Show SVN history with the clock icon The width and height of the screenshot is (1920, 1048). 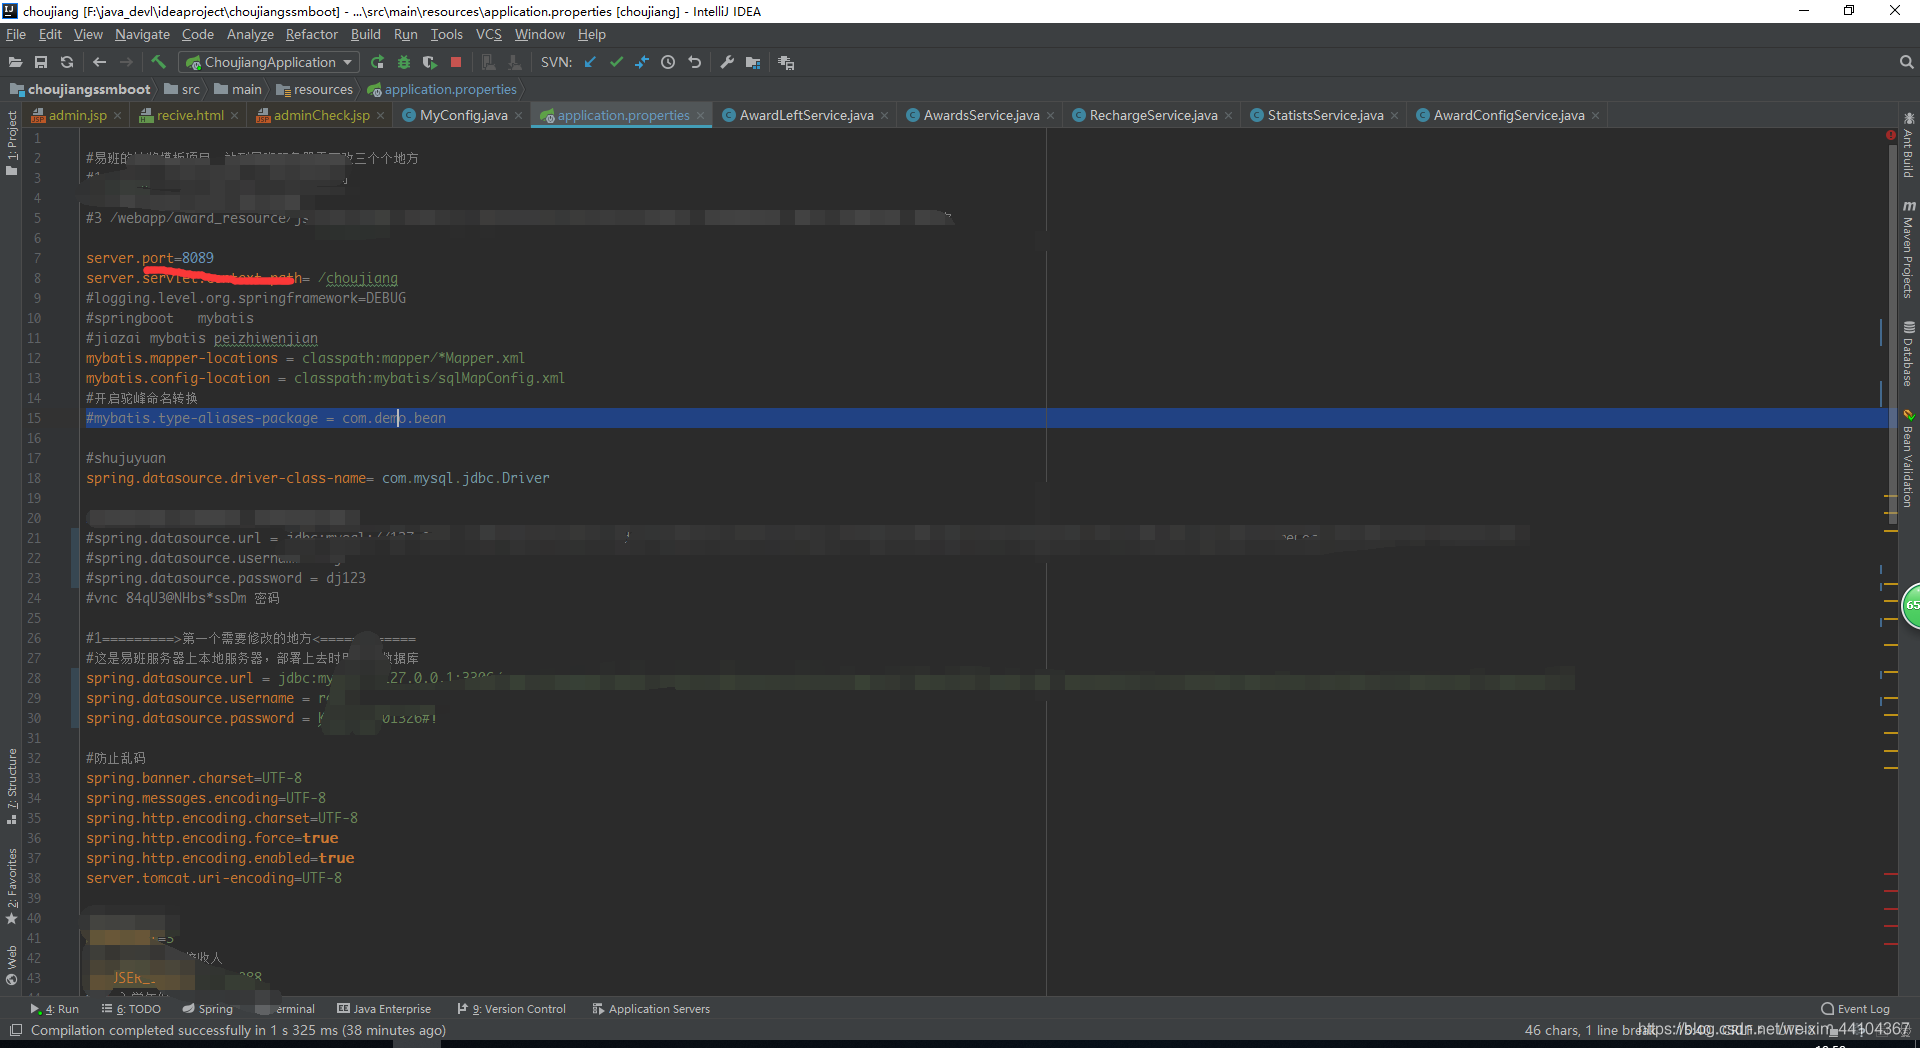click(668, 62)
